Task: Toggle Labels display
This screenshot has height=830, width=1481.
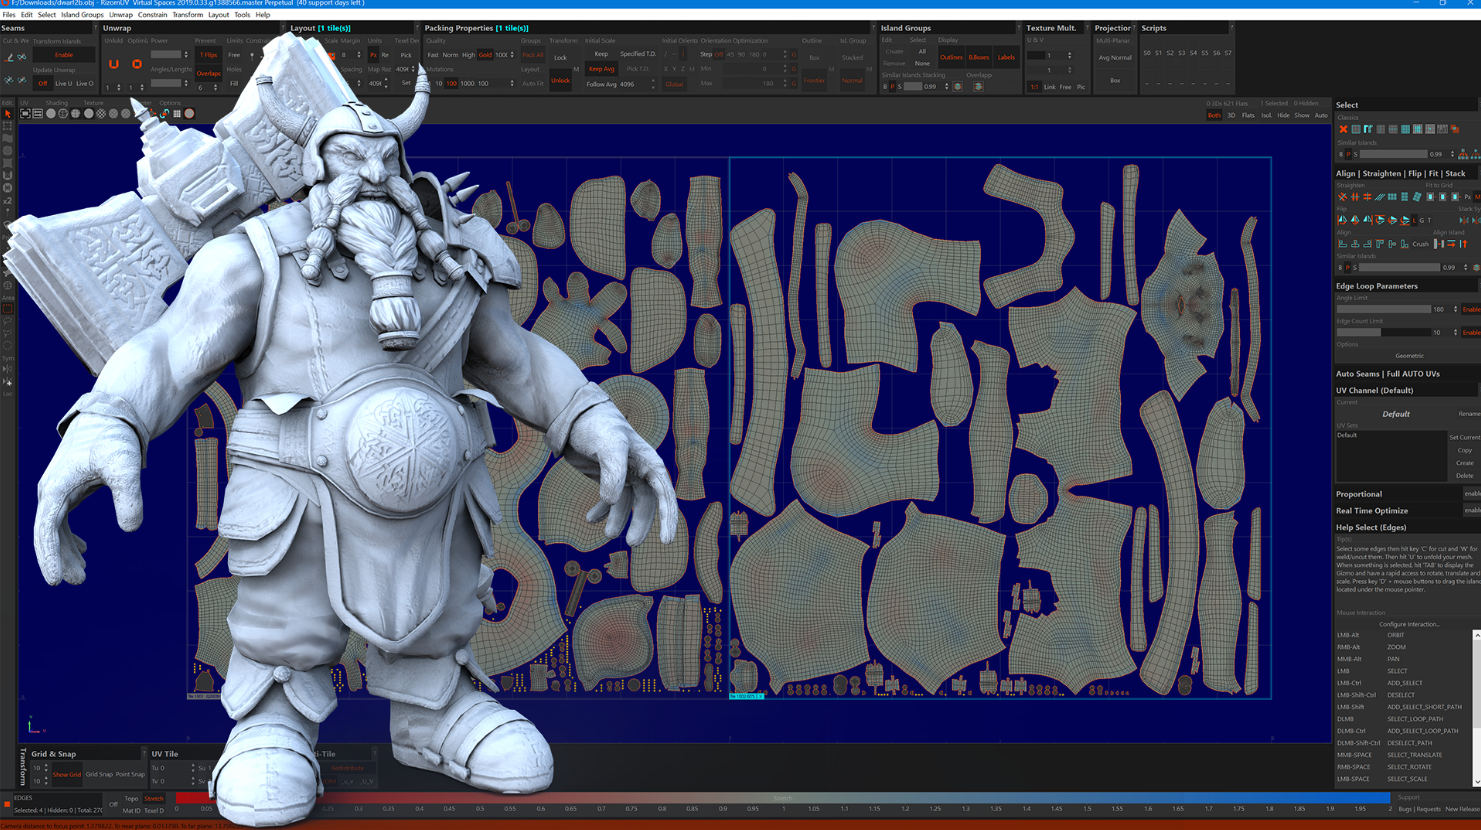Action: [1006, 57]
